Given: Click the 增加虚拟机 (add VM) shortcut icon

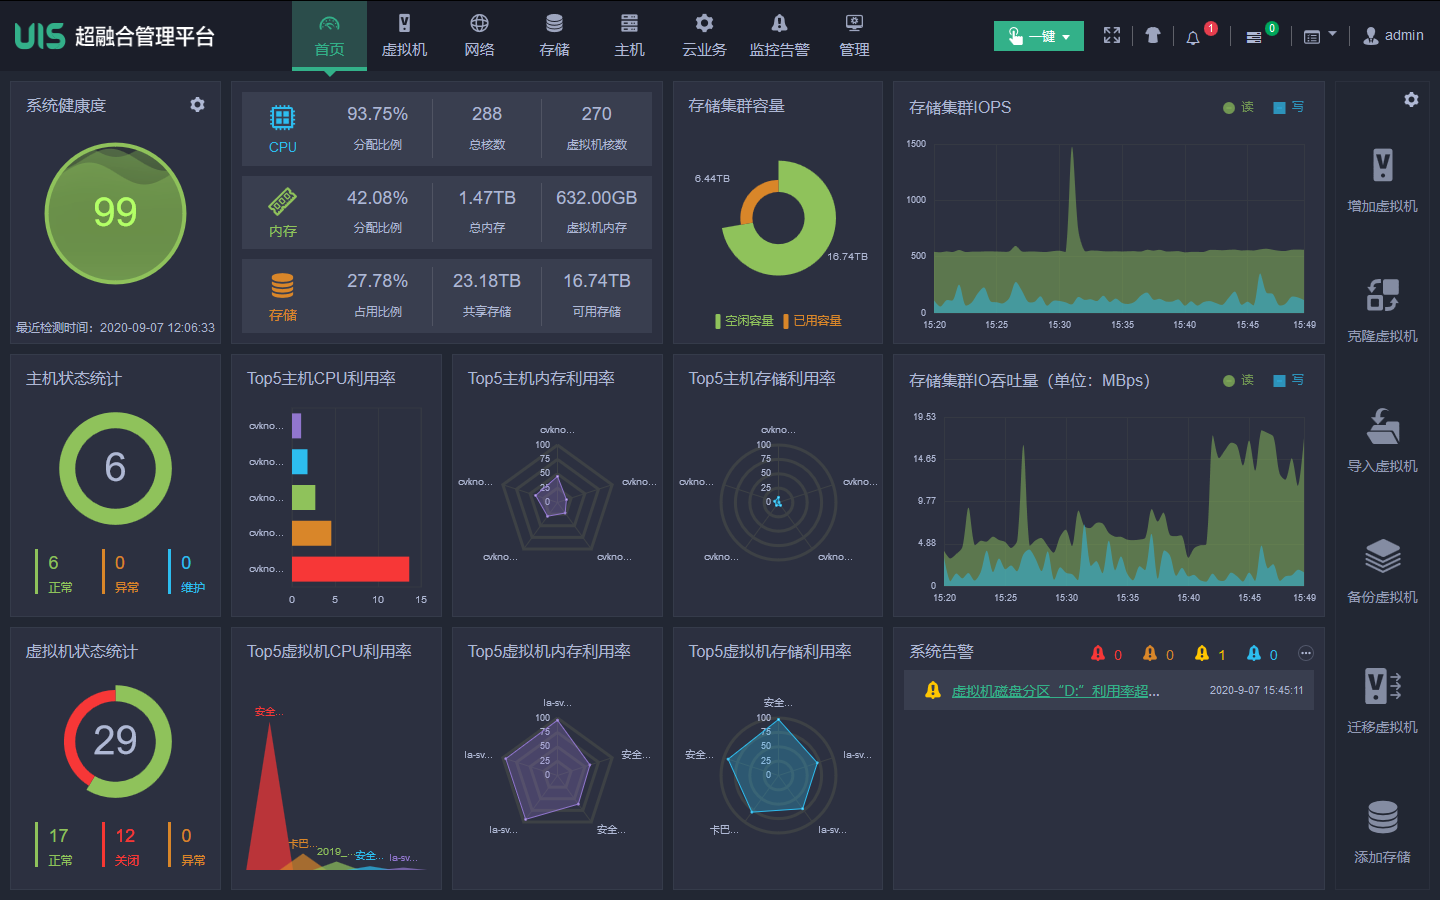Looking at the screenshot, I should coord(1382,165).
